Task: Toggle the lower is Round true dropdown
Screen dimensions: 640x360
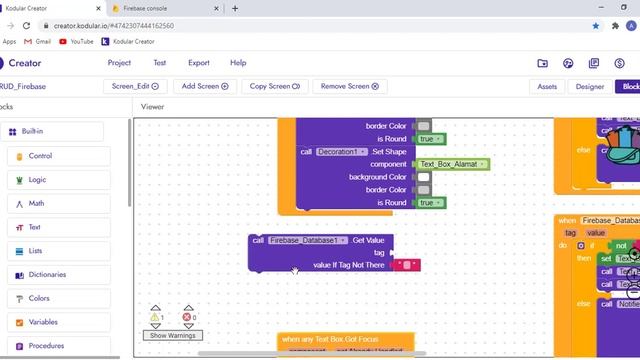Action: point(431,203)
